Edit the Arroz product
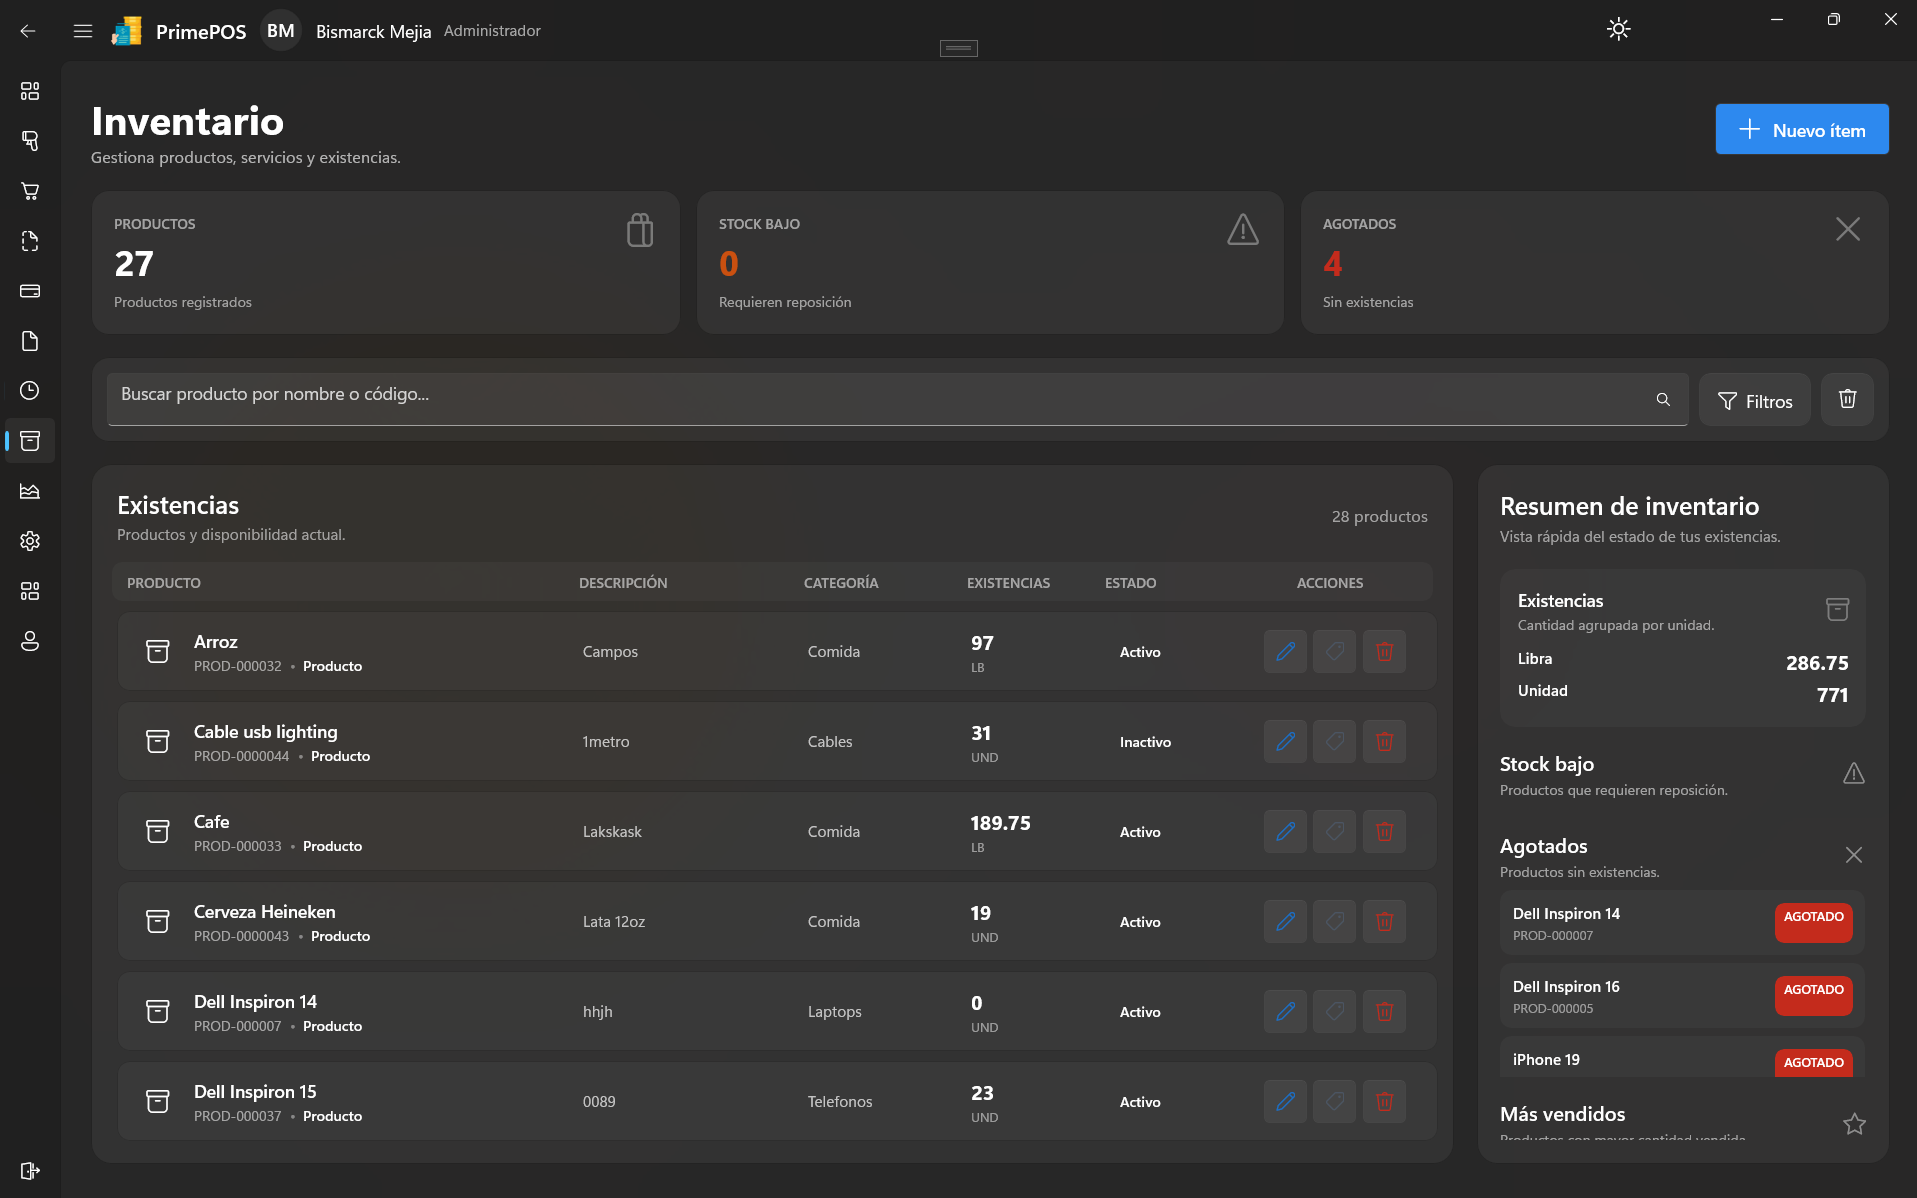Image resolution: width=1917 pixels, height=1198 pixels. coord(1285,651)
